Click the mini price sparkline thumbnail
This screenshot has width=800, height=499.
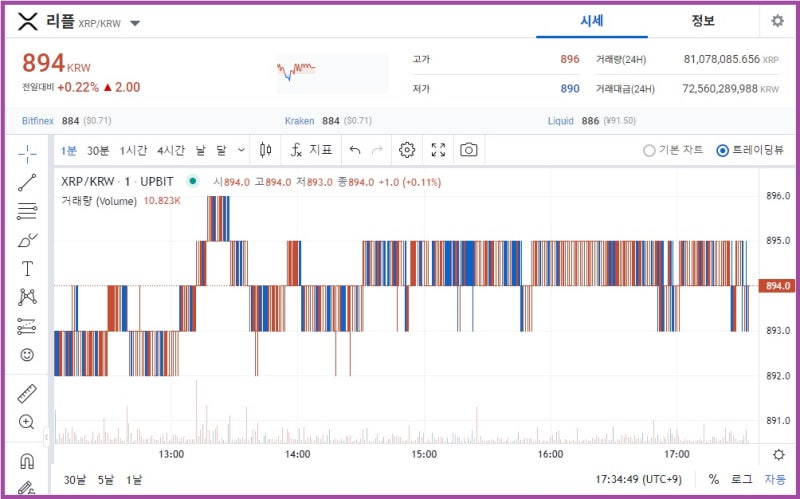coord(332,73)
